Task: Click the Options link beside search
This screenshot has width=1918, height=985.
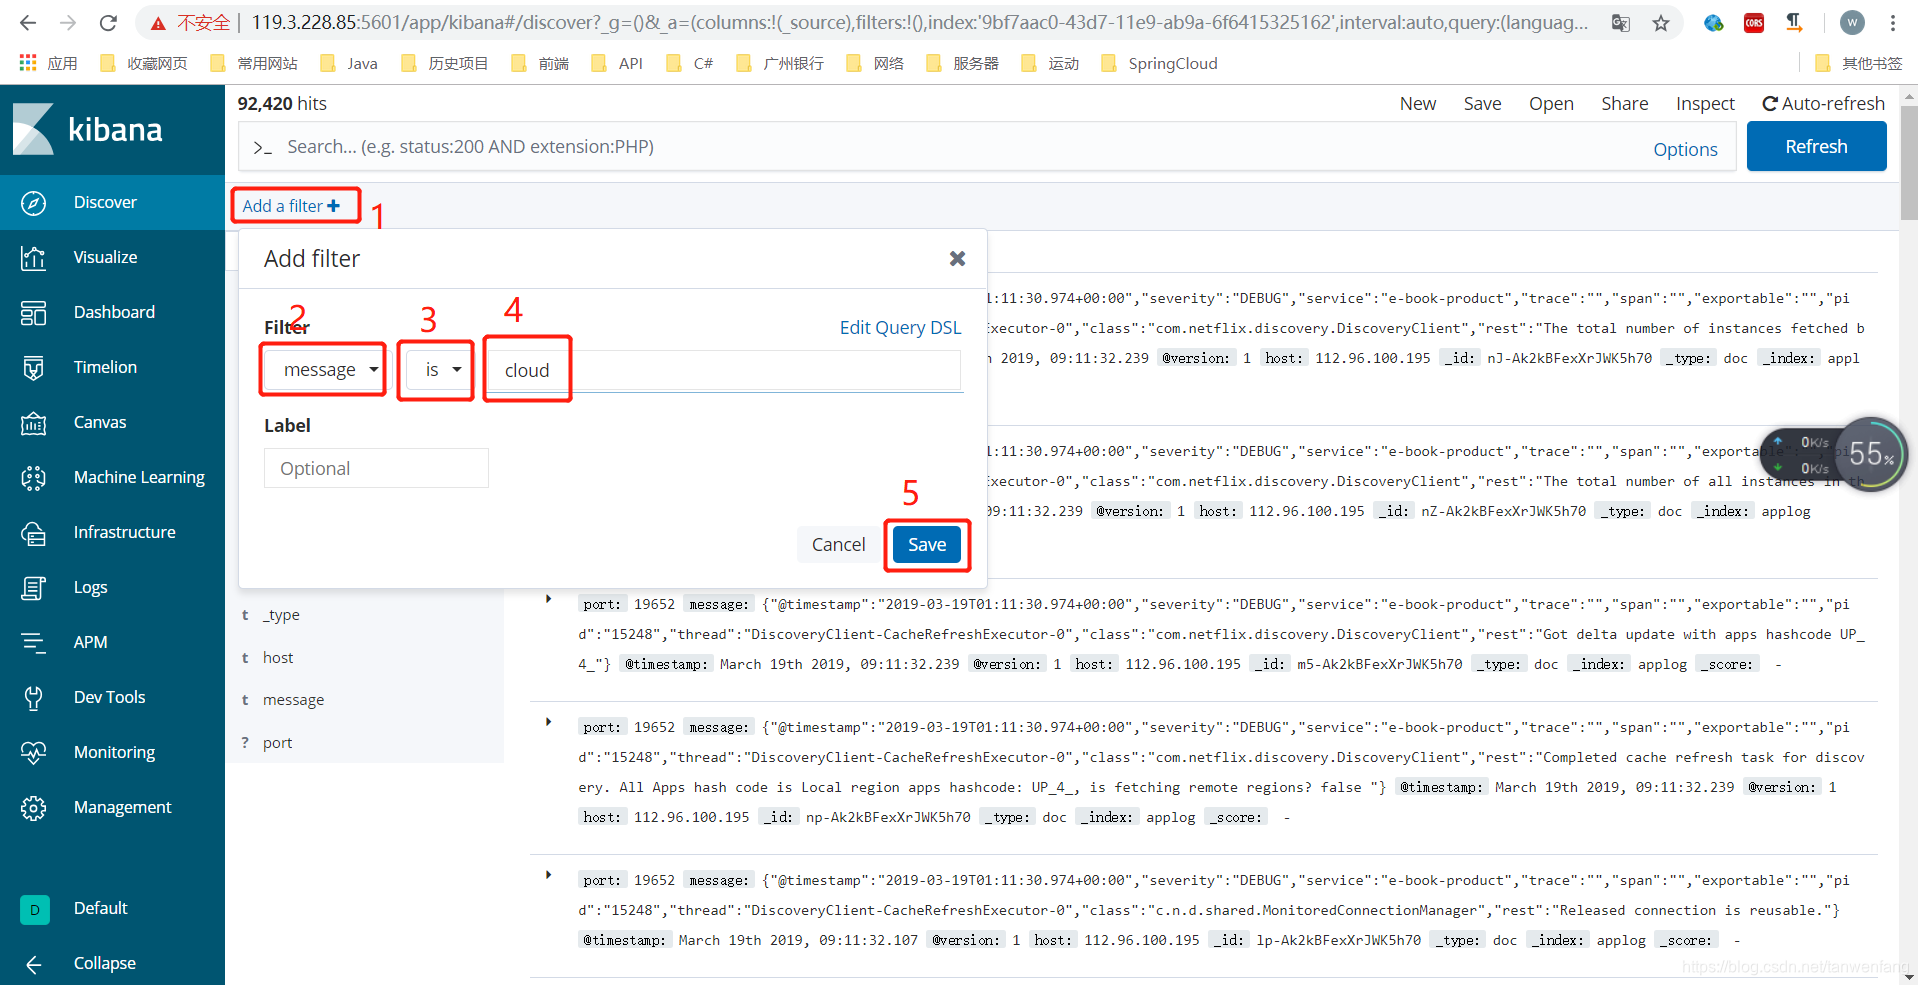Action: coord(1685,150)
